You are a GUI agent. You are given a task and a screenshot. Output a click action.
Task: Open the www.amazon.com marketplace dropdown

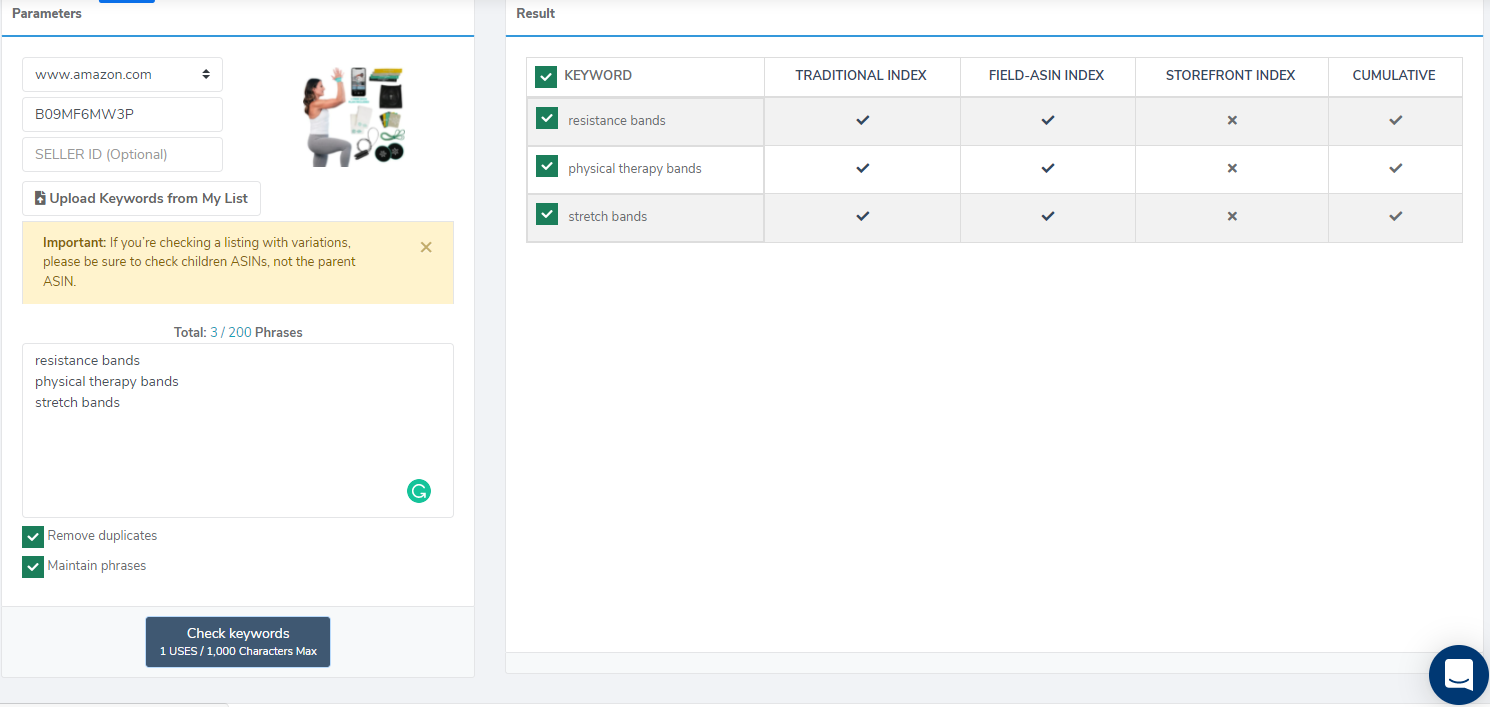click(x=122, y=74)
